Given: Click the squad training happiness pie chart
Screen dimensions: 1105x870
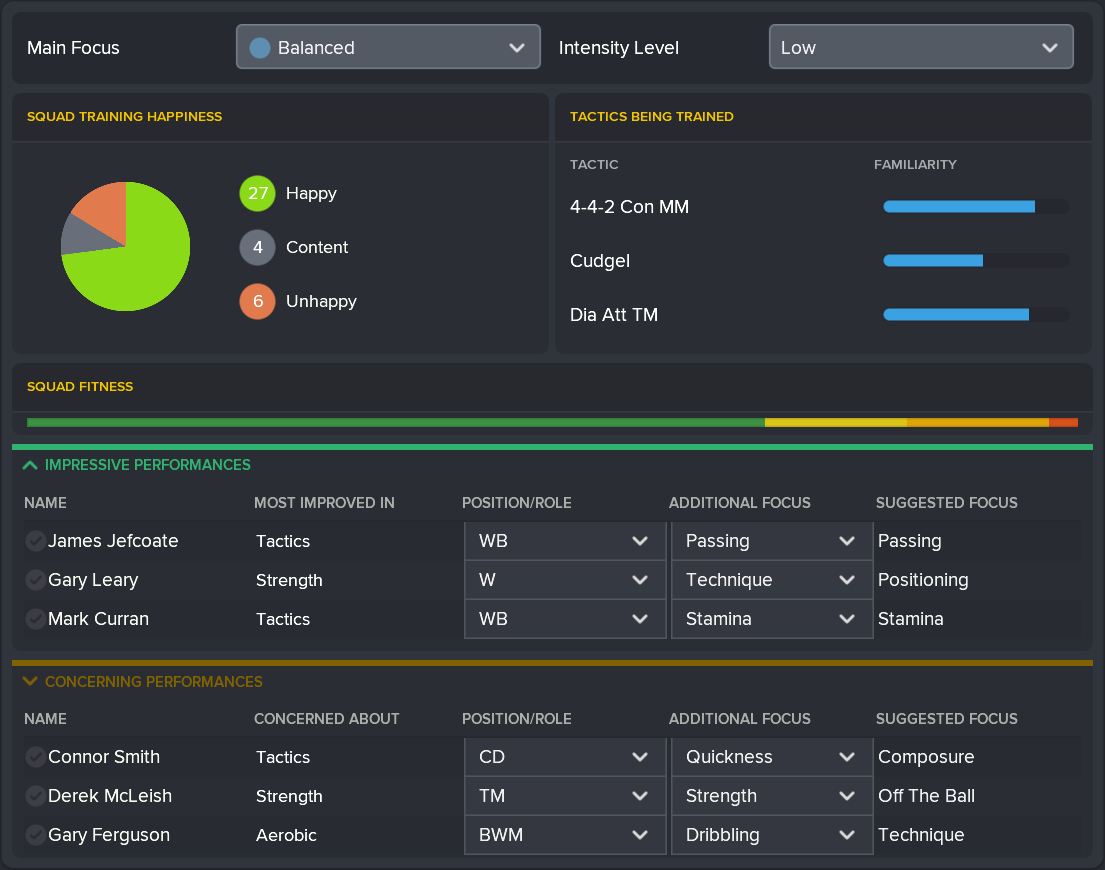Looking at the screenshot, I should pos(125,246).
